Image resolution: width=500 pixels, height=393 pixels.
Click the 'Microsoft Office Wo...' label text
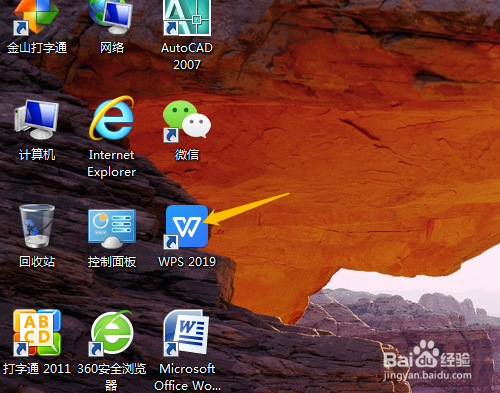coord(187,377)
